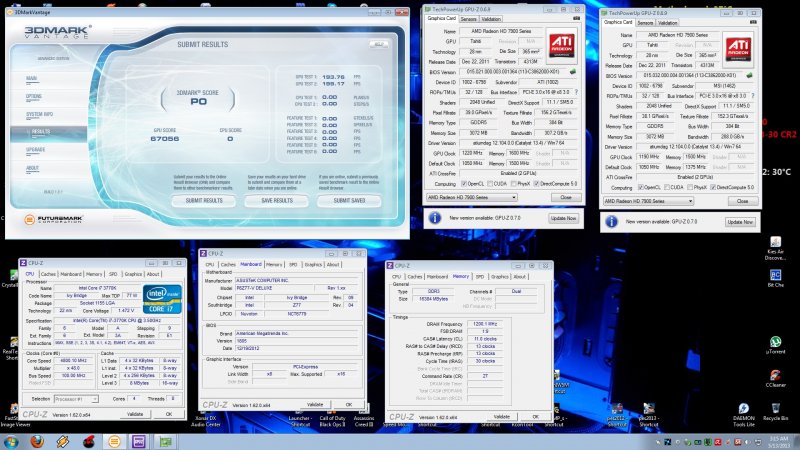This screenshot has width=800, height=450.
Task: Launch Firefox from the taskbar
Action: (37, 442)
